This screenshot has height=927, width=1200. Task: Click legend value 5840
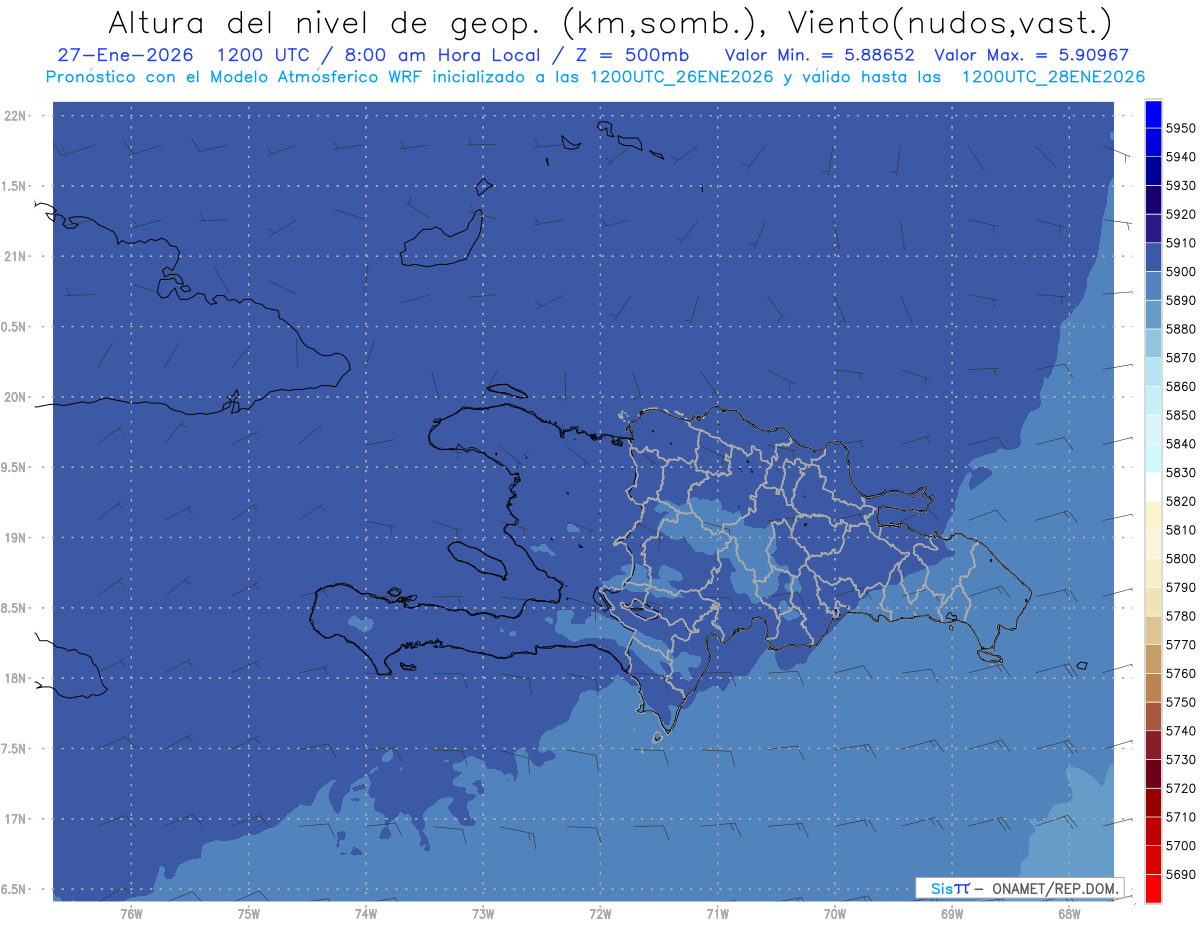[1180, 444]
